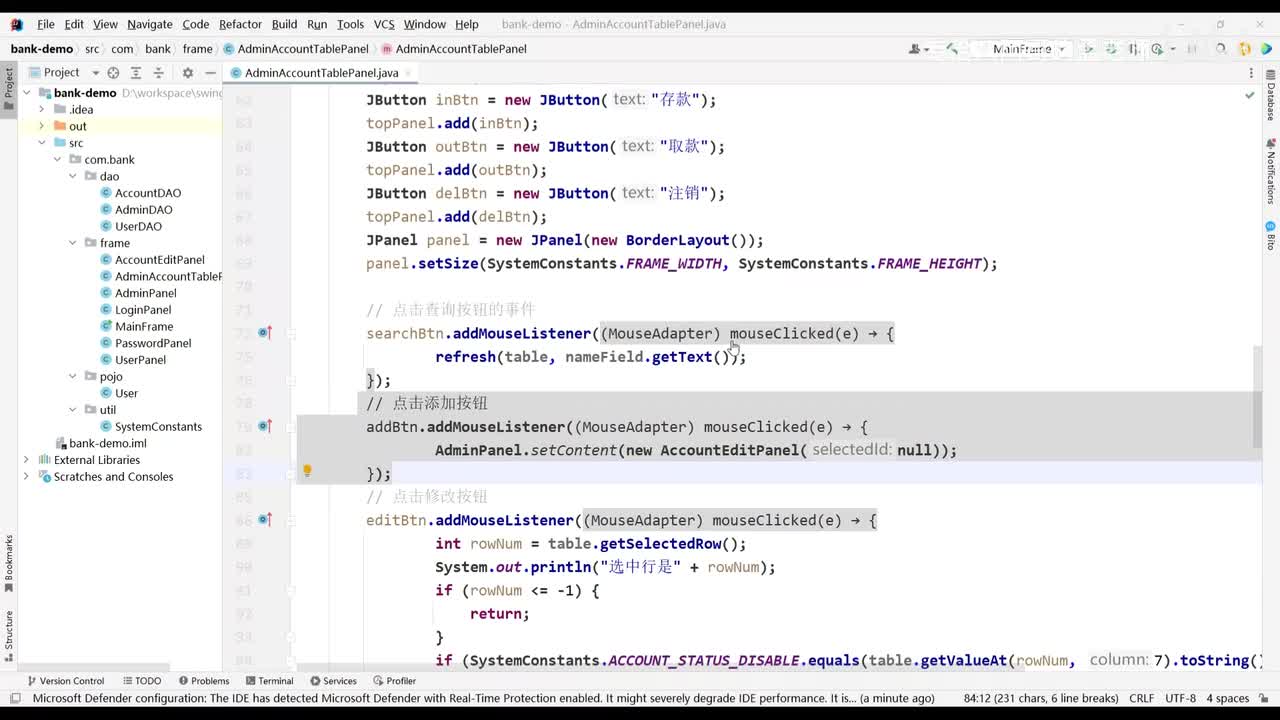Click gutter override icon beside editBtn line
The width and height of the screenshot is (1280, 720).
pos(265,520)
